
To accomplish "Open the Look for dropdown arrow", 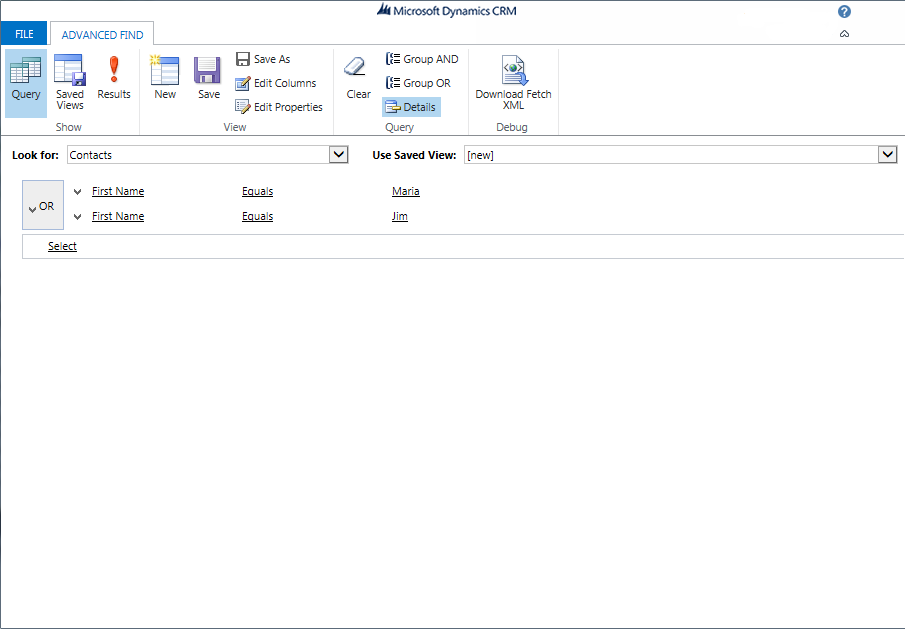I will (339, 155).
